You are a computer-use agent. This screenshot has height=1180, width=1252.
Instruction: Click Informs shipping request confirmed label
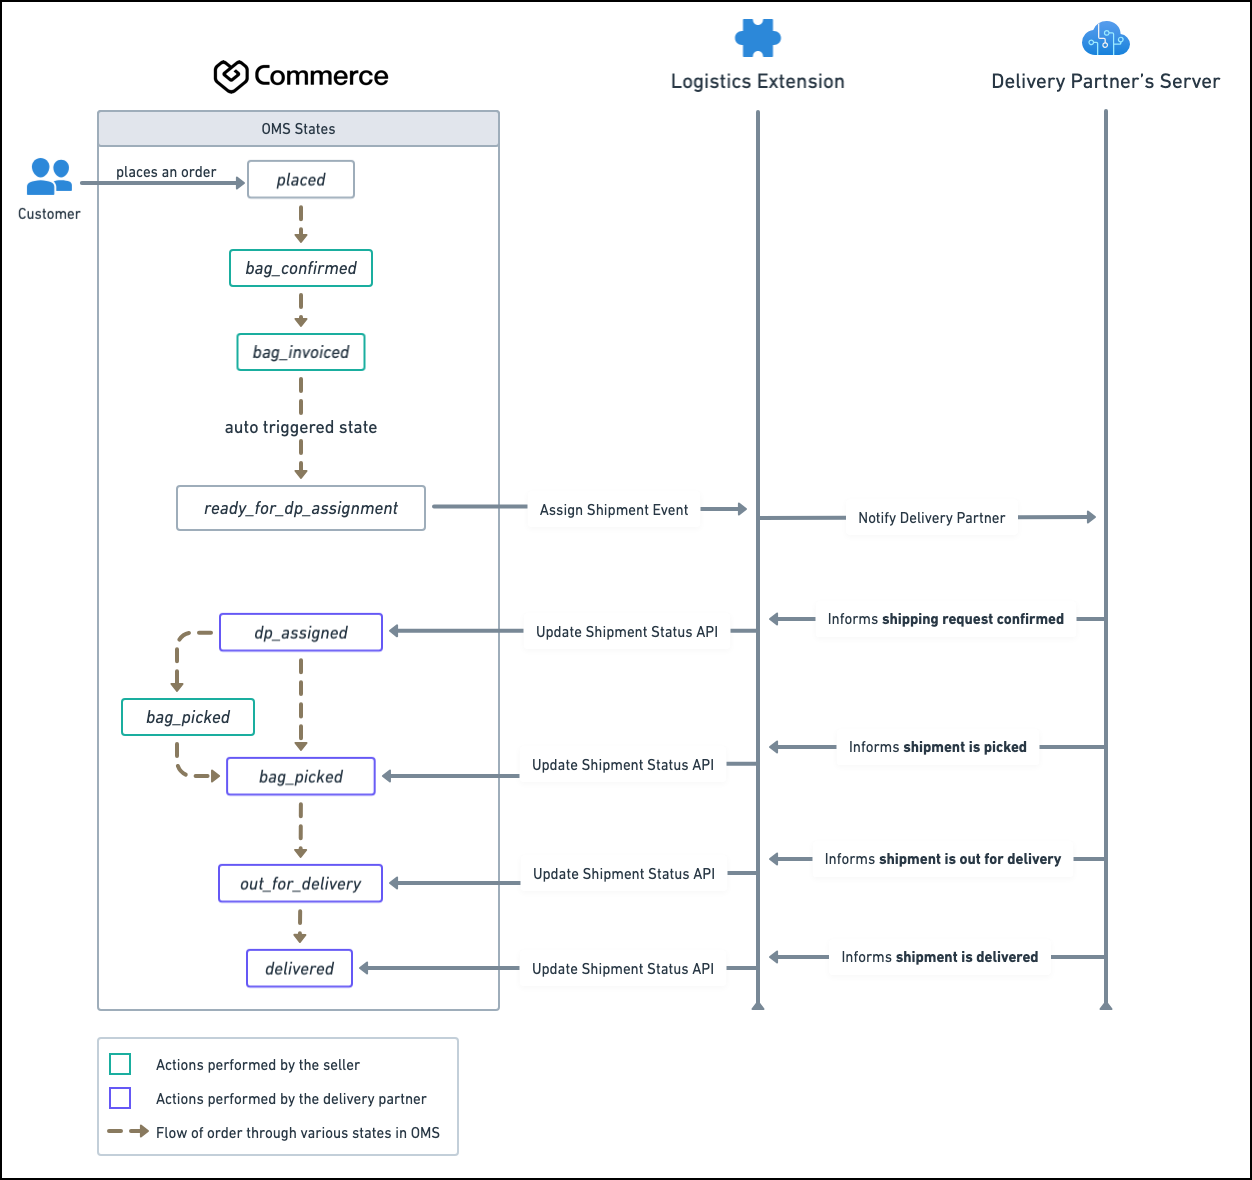pyautogui.click(x=946, y=619)
